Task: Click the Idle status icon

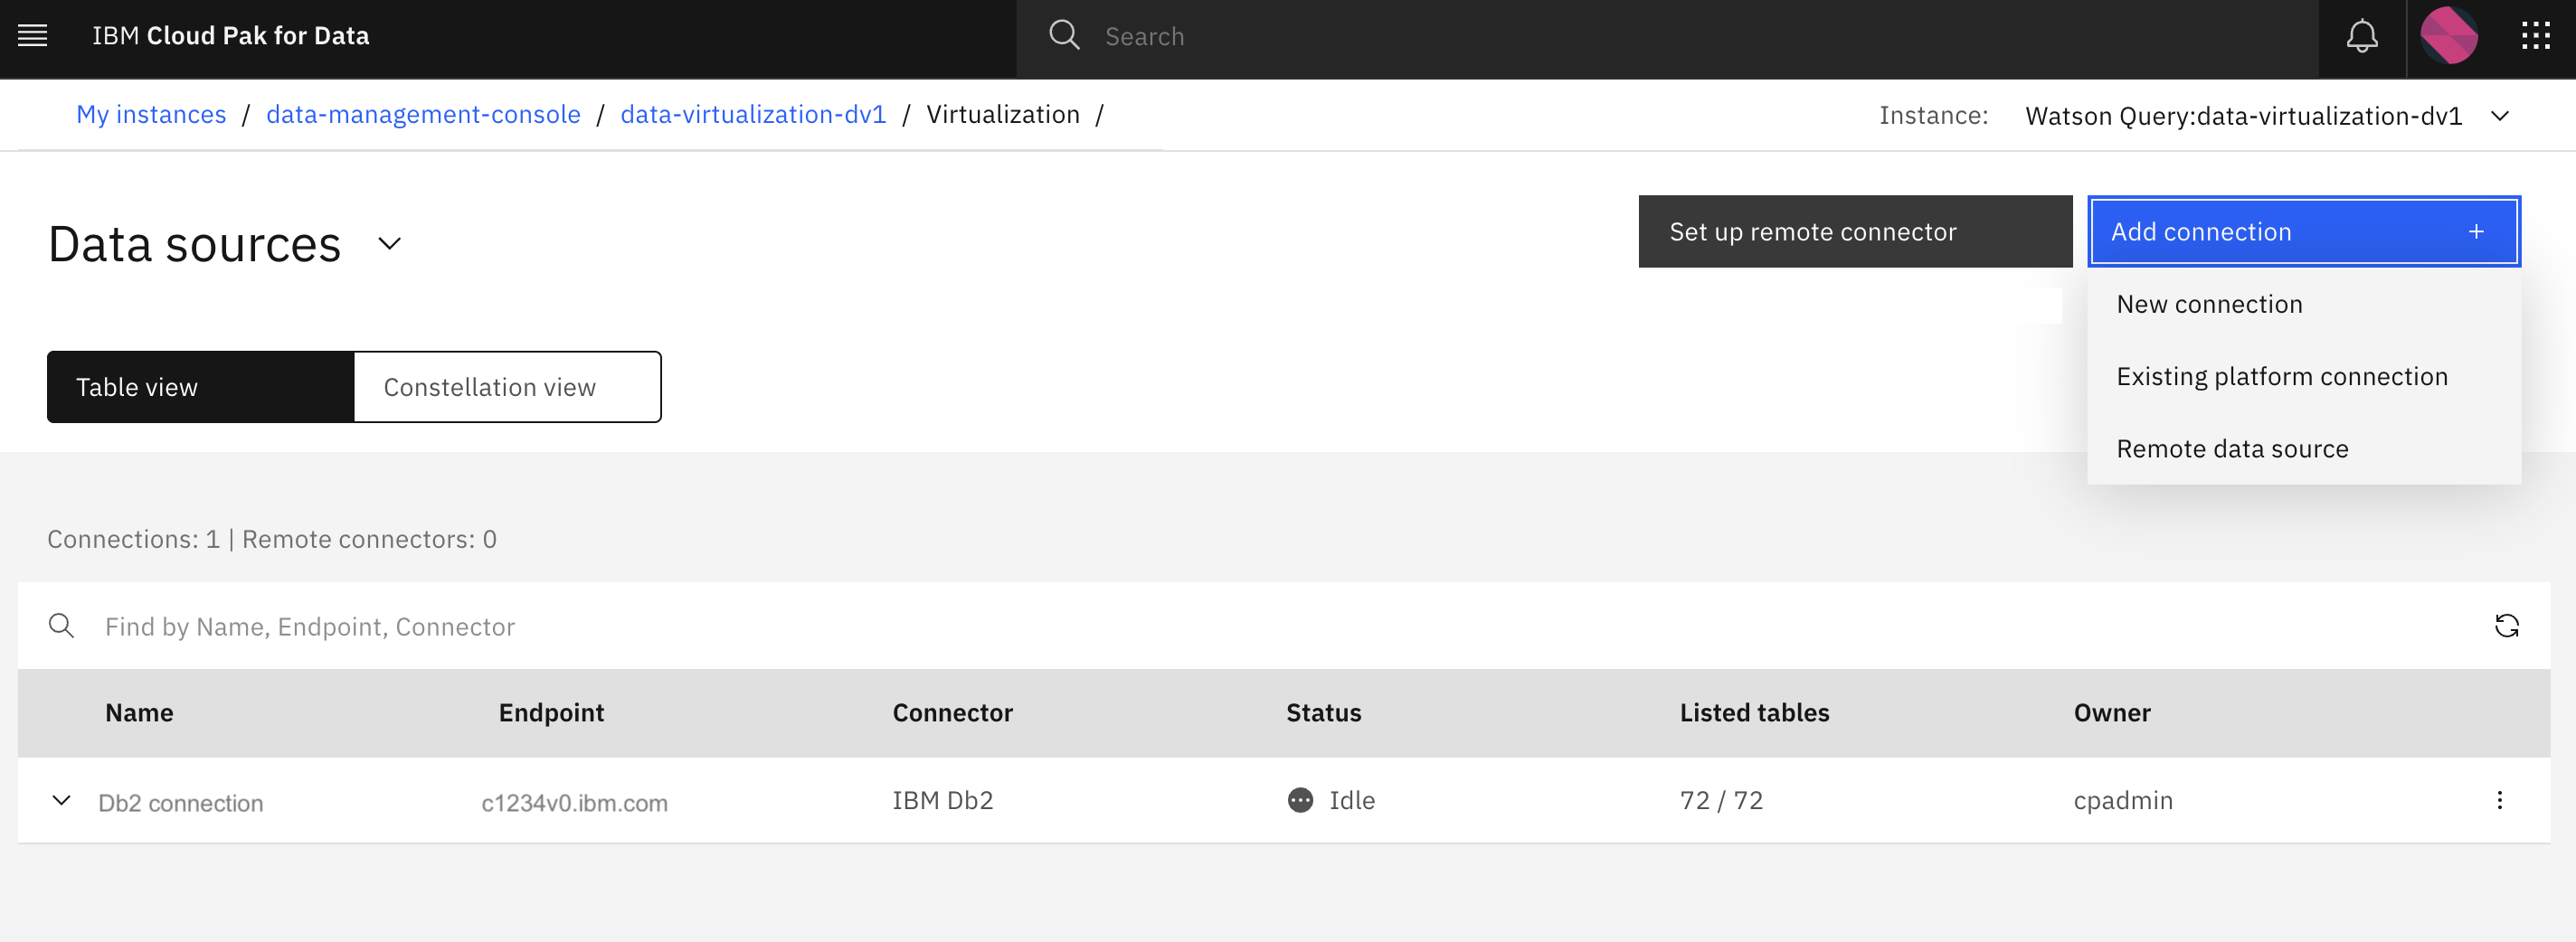Action: 1300,800
